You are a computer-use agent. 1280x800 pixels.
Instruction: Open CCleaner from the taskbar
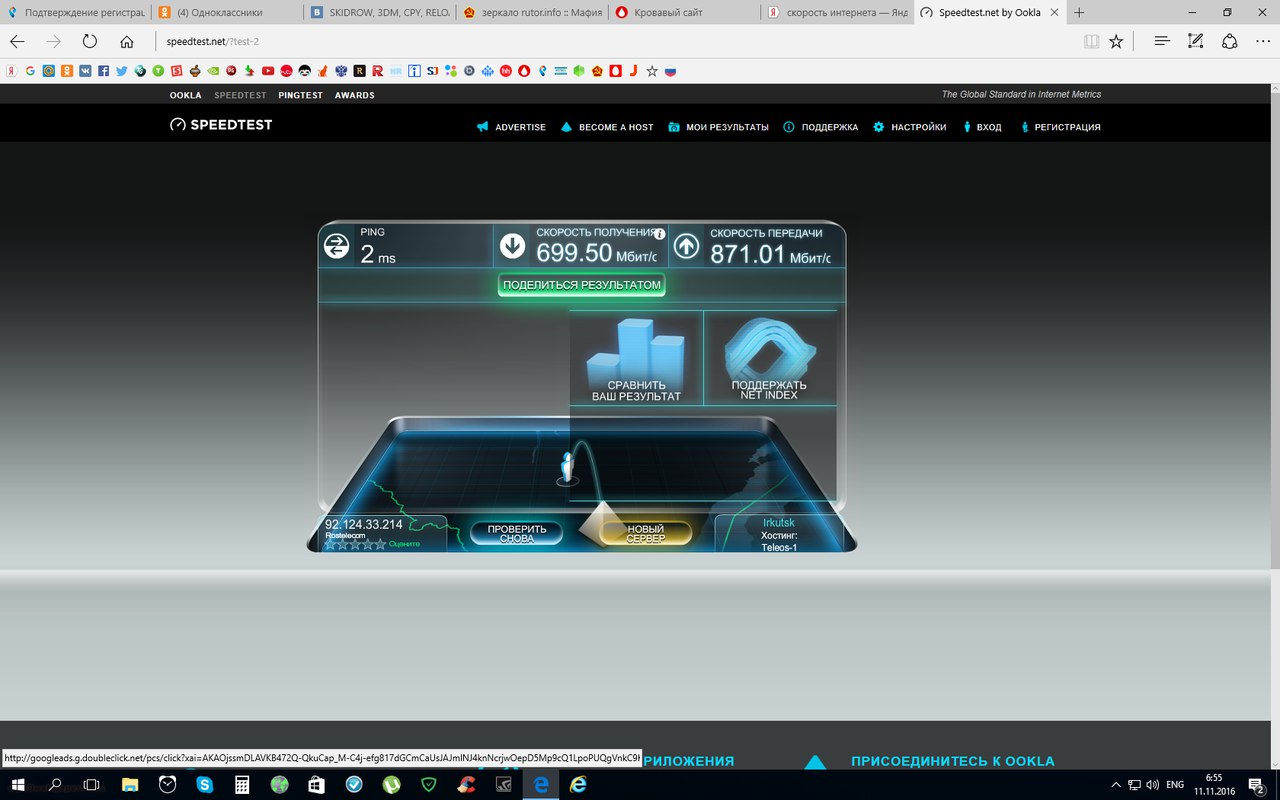(x=466, y=785)
